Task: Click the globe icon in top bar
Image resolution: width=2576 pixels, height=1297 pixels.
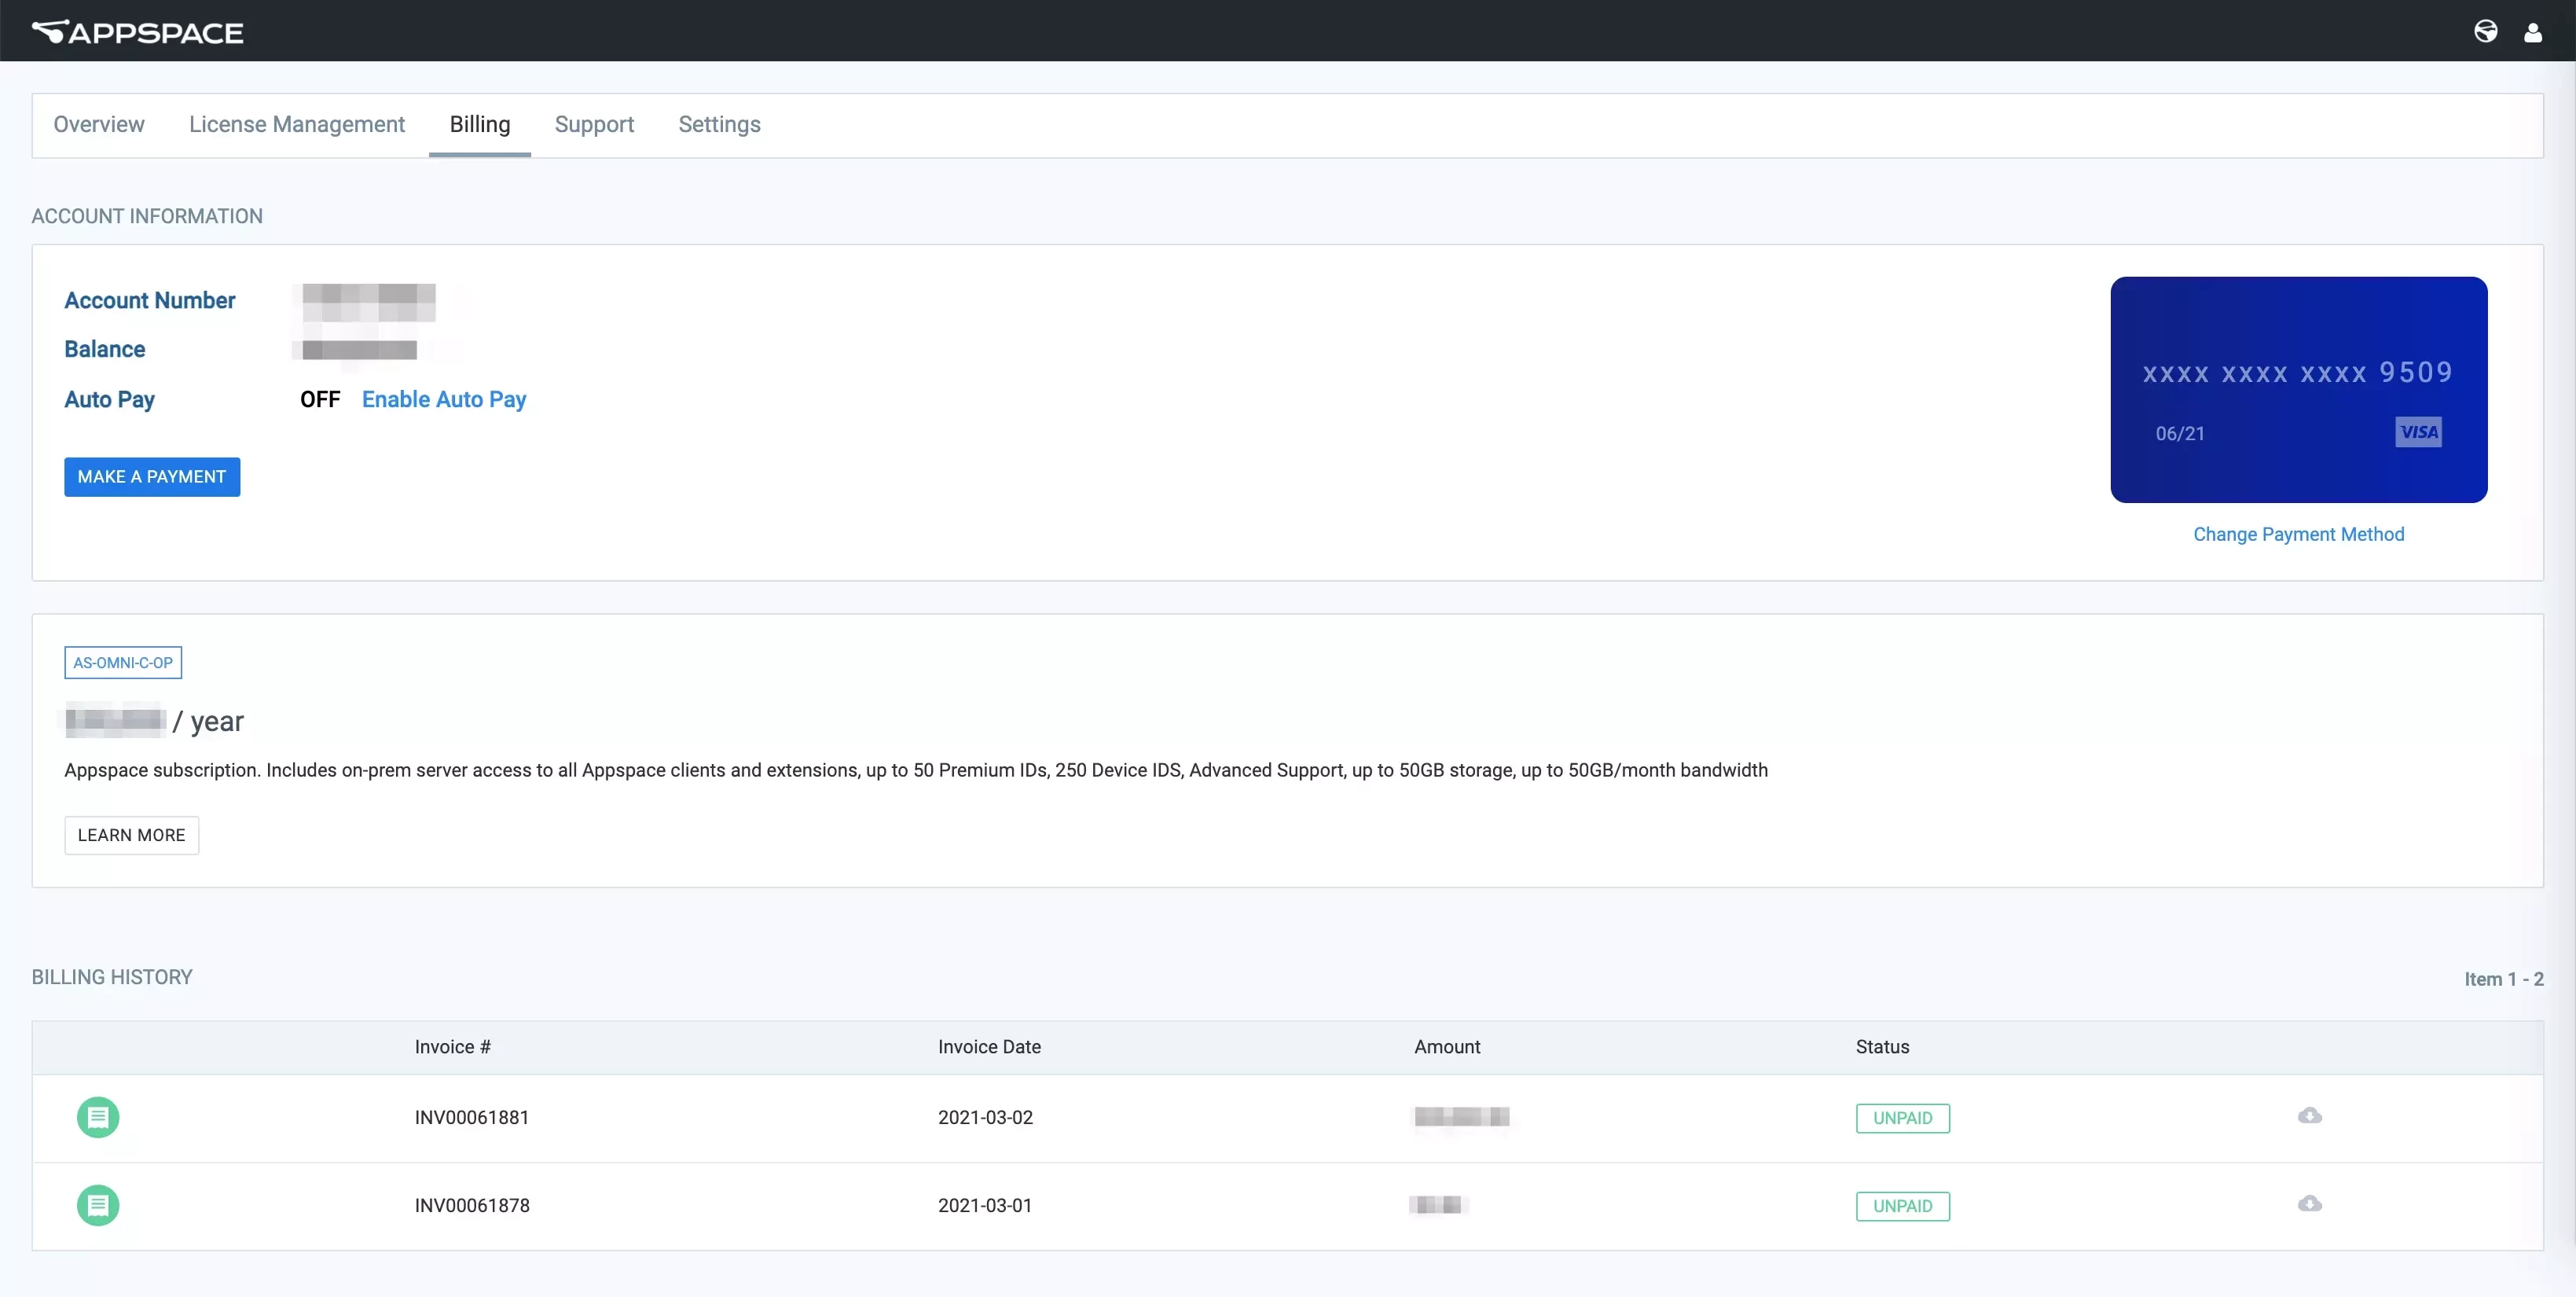Action: coord(2485,32)
